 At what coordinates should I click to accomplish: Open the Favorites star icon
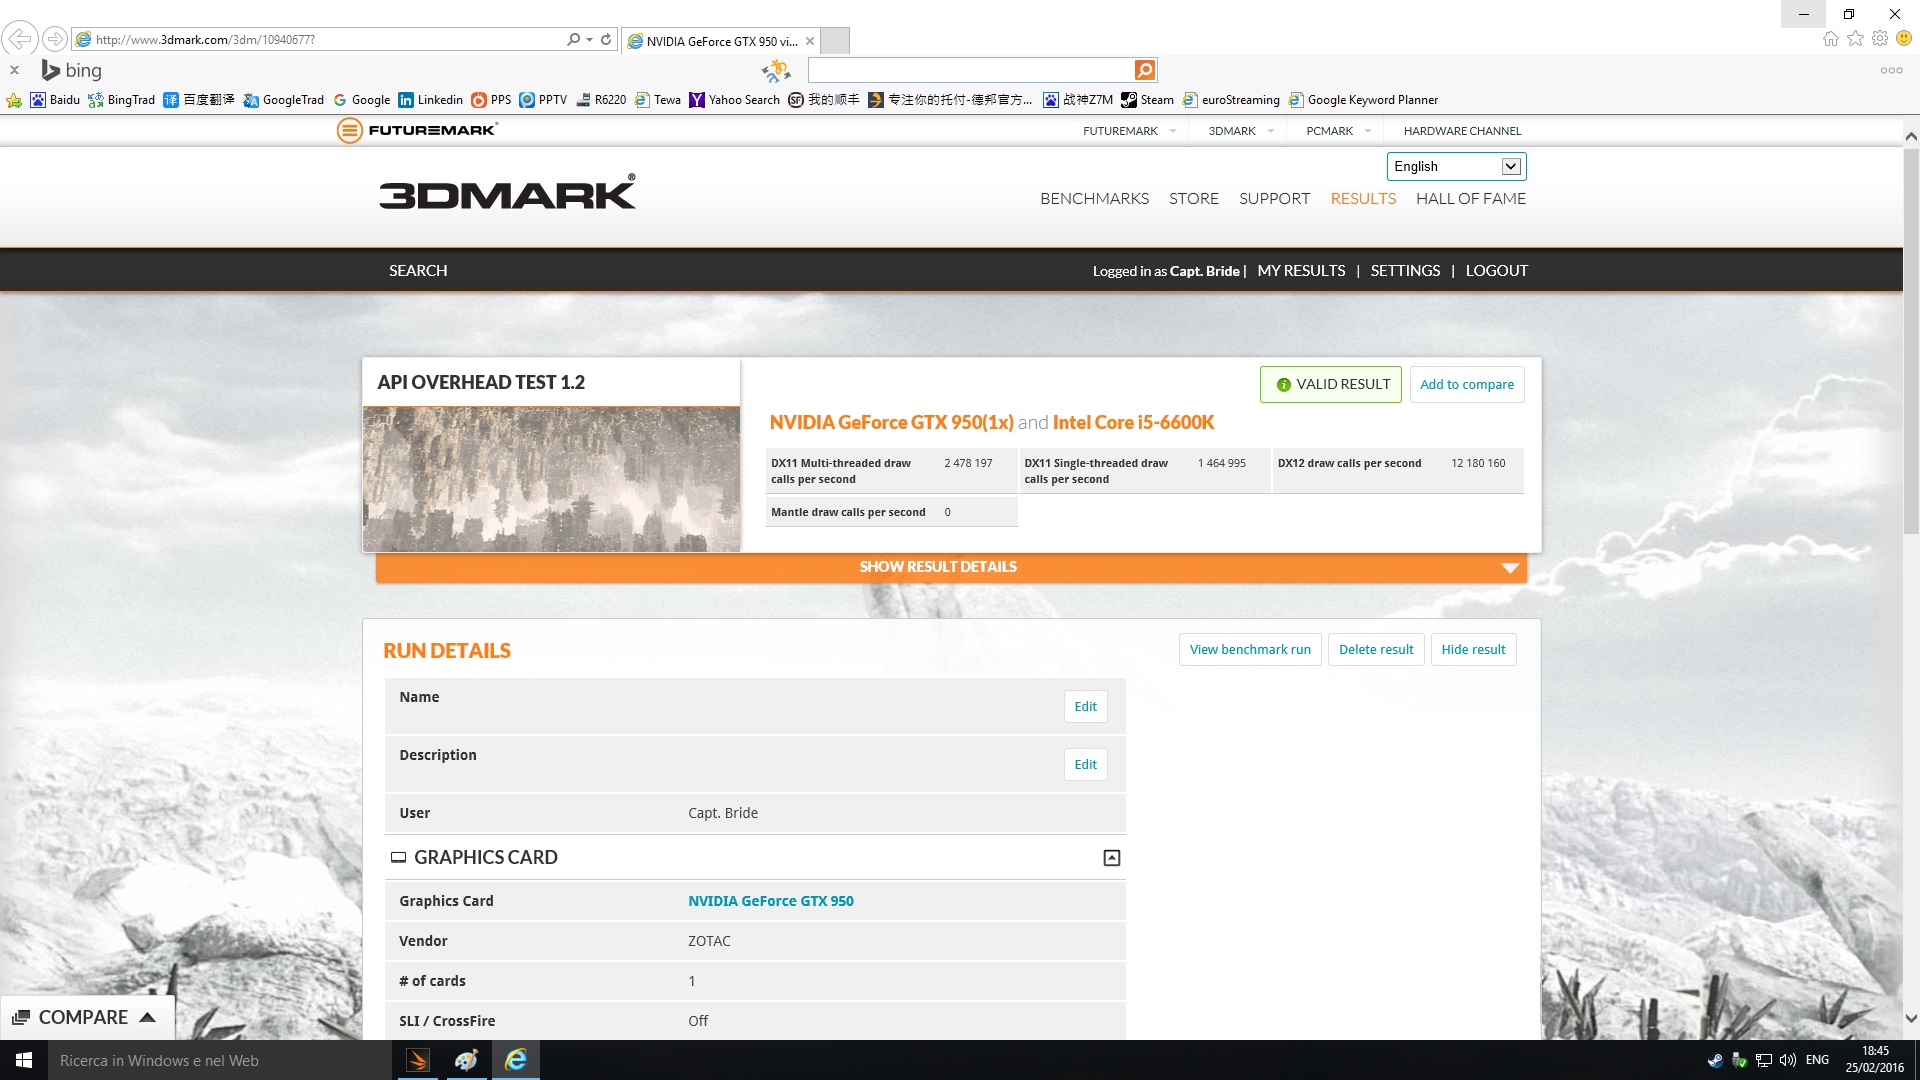(x=1856, y=39)
